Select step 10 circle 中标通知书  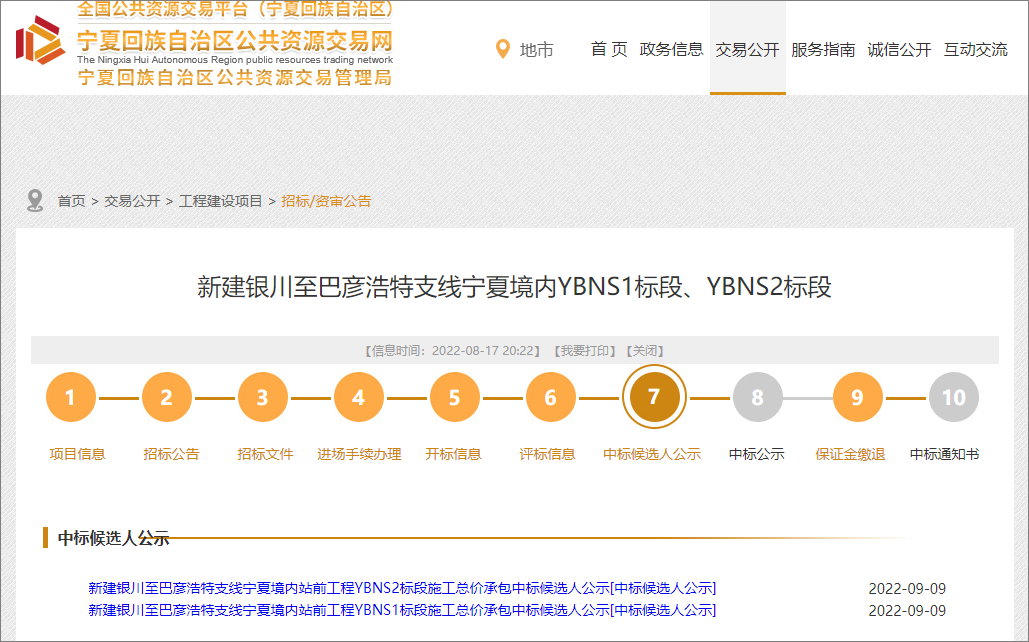953,398
